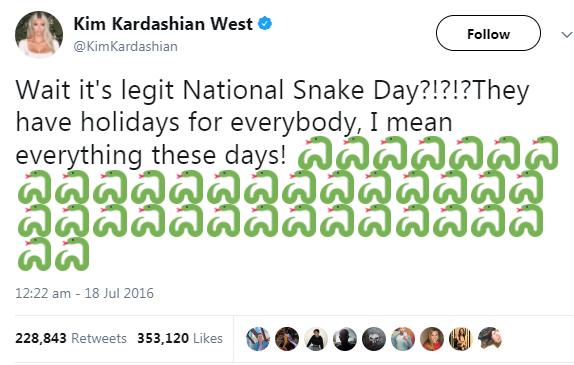The width and height of the screenshot is (574, 365).
Task: Click liker avatar with blue jacket person
Action: pyautogui.click(x=258, y=339)
